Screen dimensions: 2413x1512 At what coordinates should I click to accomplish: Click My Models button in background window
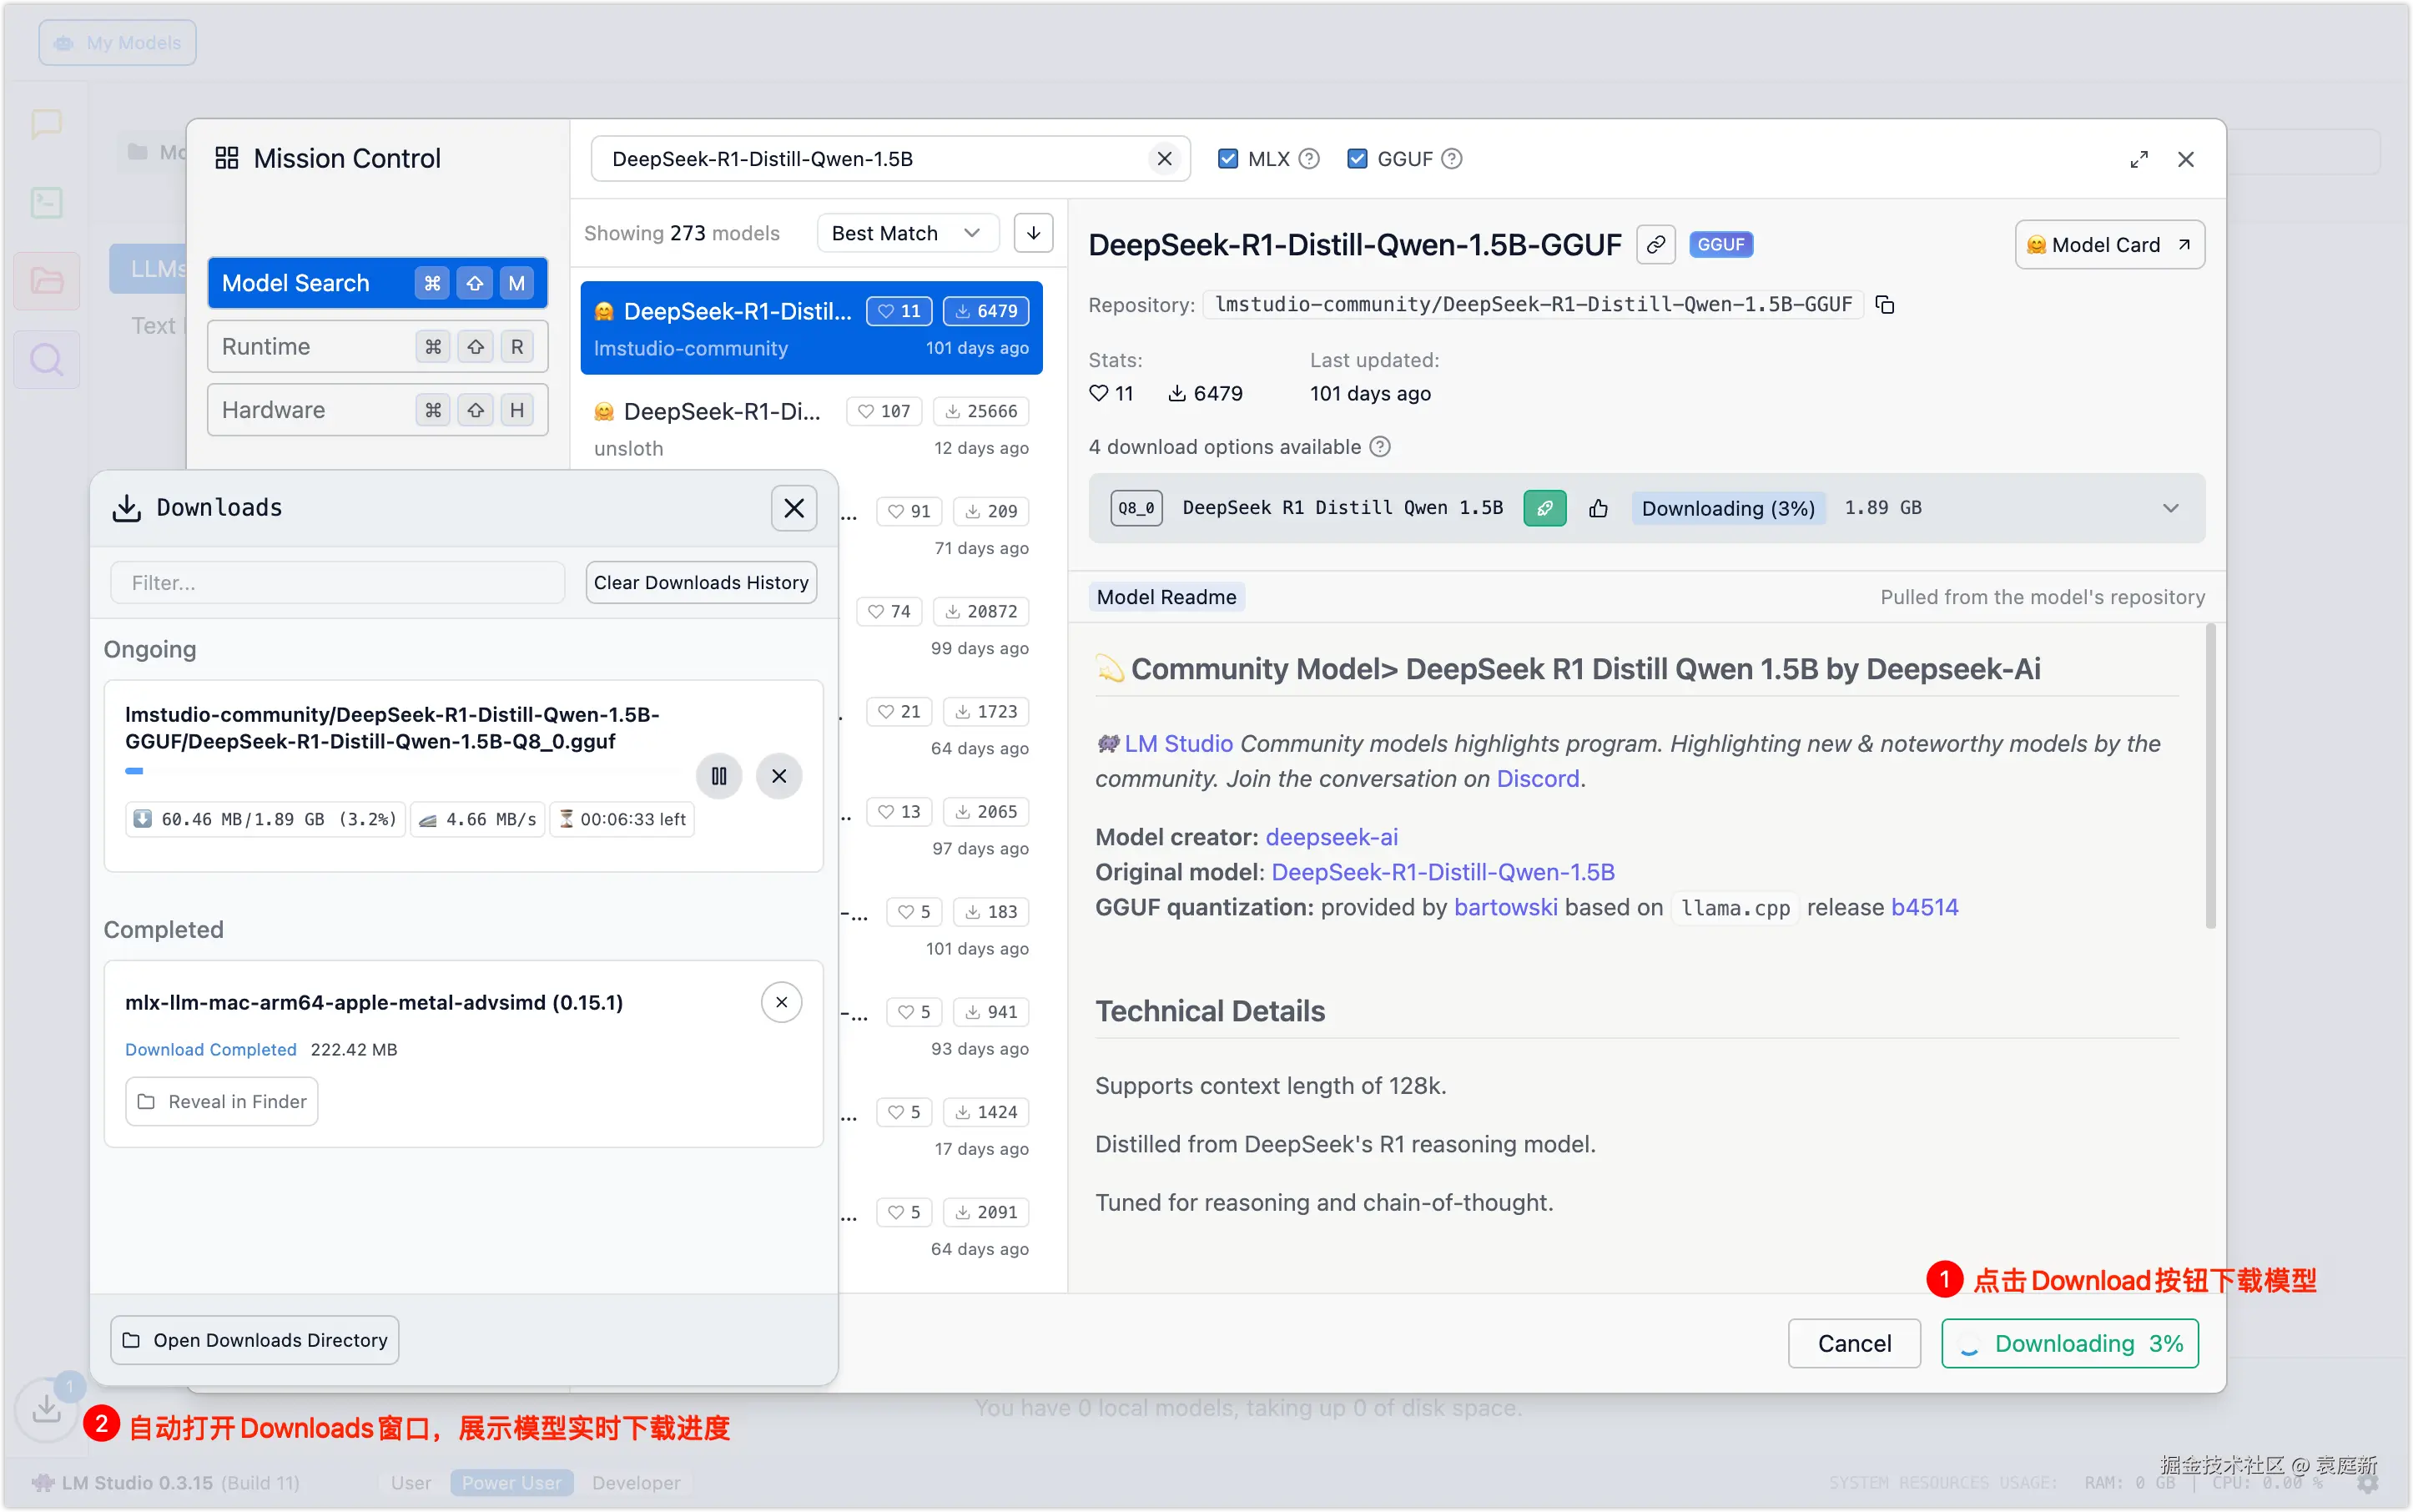[x=118, y=43]
